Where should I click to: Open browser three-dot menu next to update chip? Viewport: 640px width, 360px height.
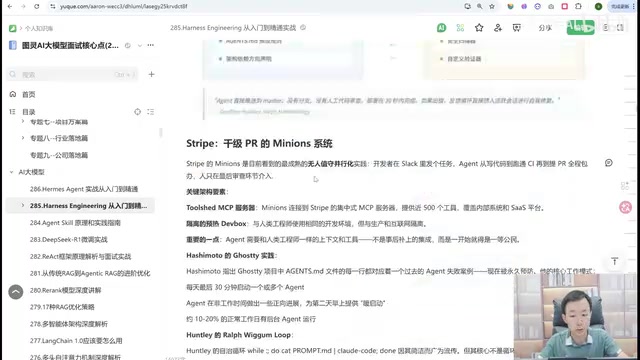pos(633,6)
